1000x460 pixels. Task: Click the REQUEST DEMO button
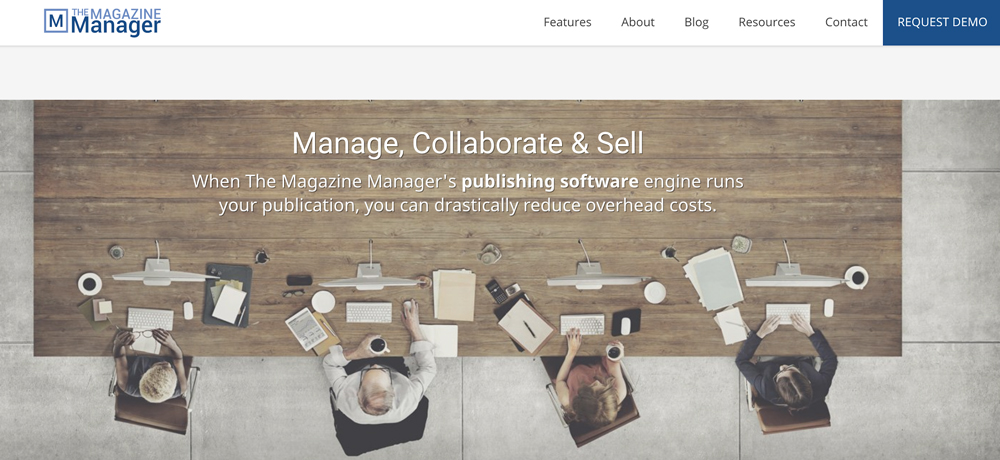(941, 22)
